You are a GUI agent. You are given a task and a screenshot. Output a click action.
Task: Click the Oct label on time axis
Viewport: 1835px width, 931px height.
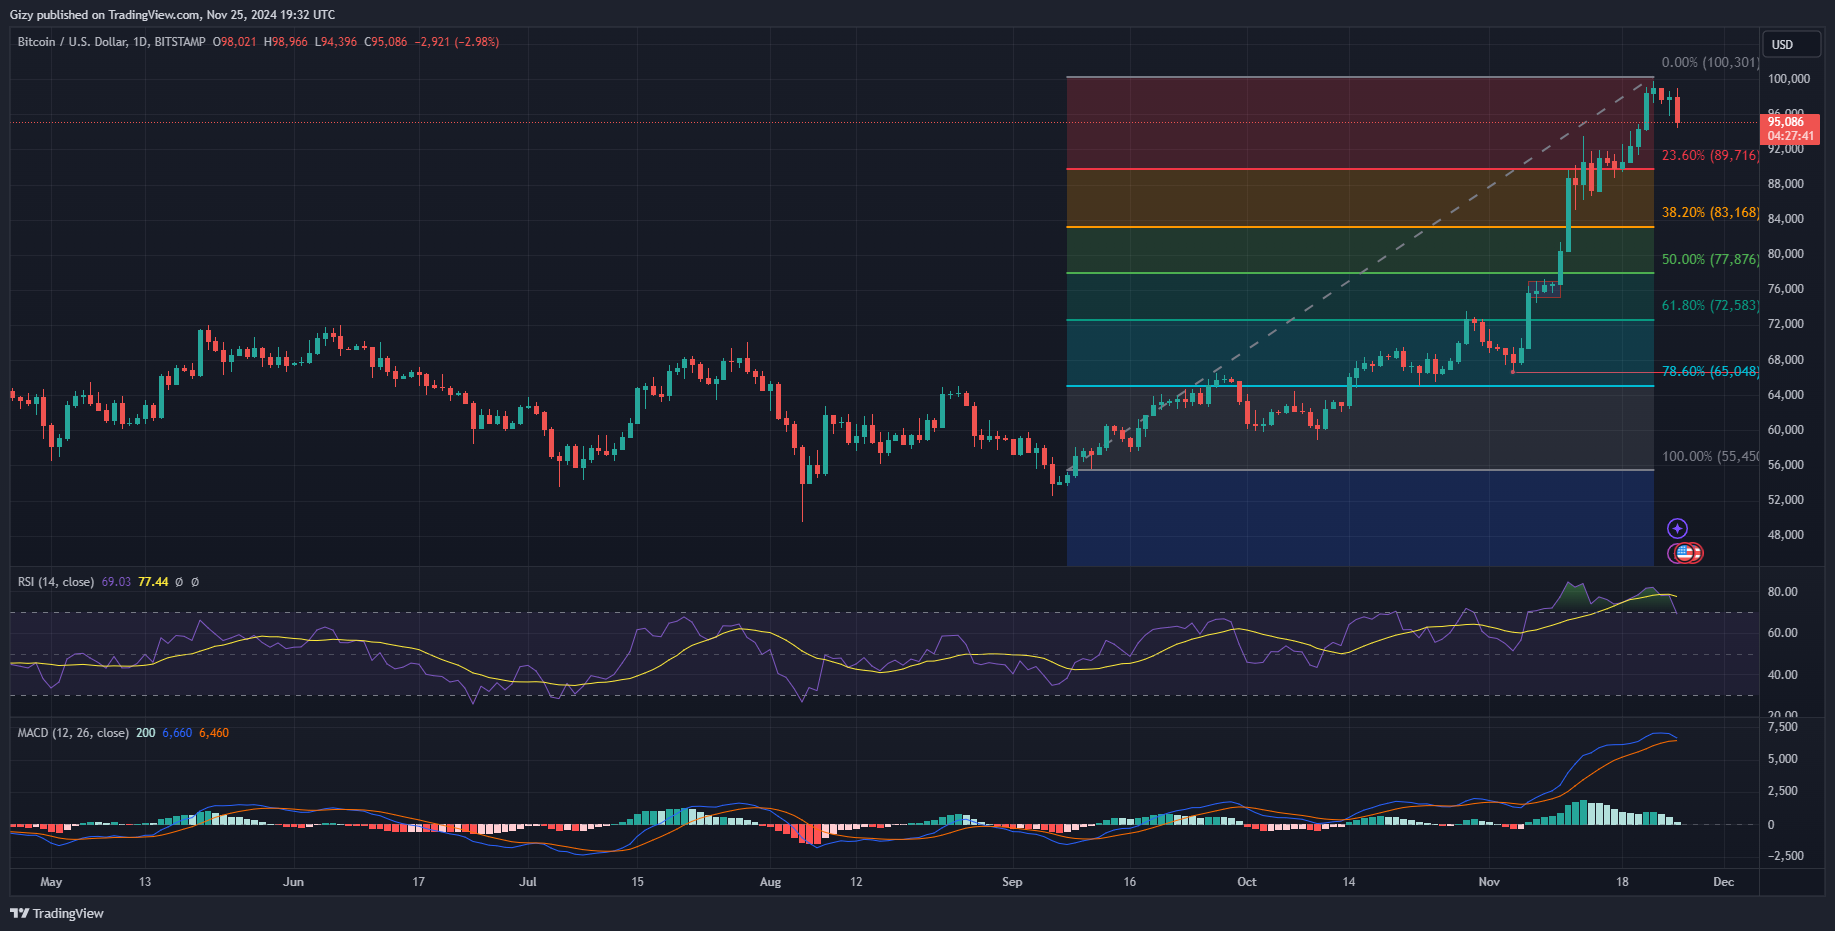[1247, 882]
